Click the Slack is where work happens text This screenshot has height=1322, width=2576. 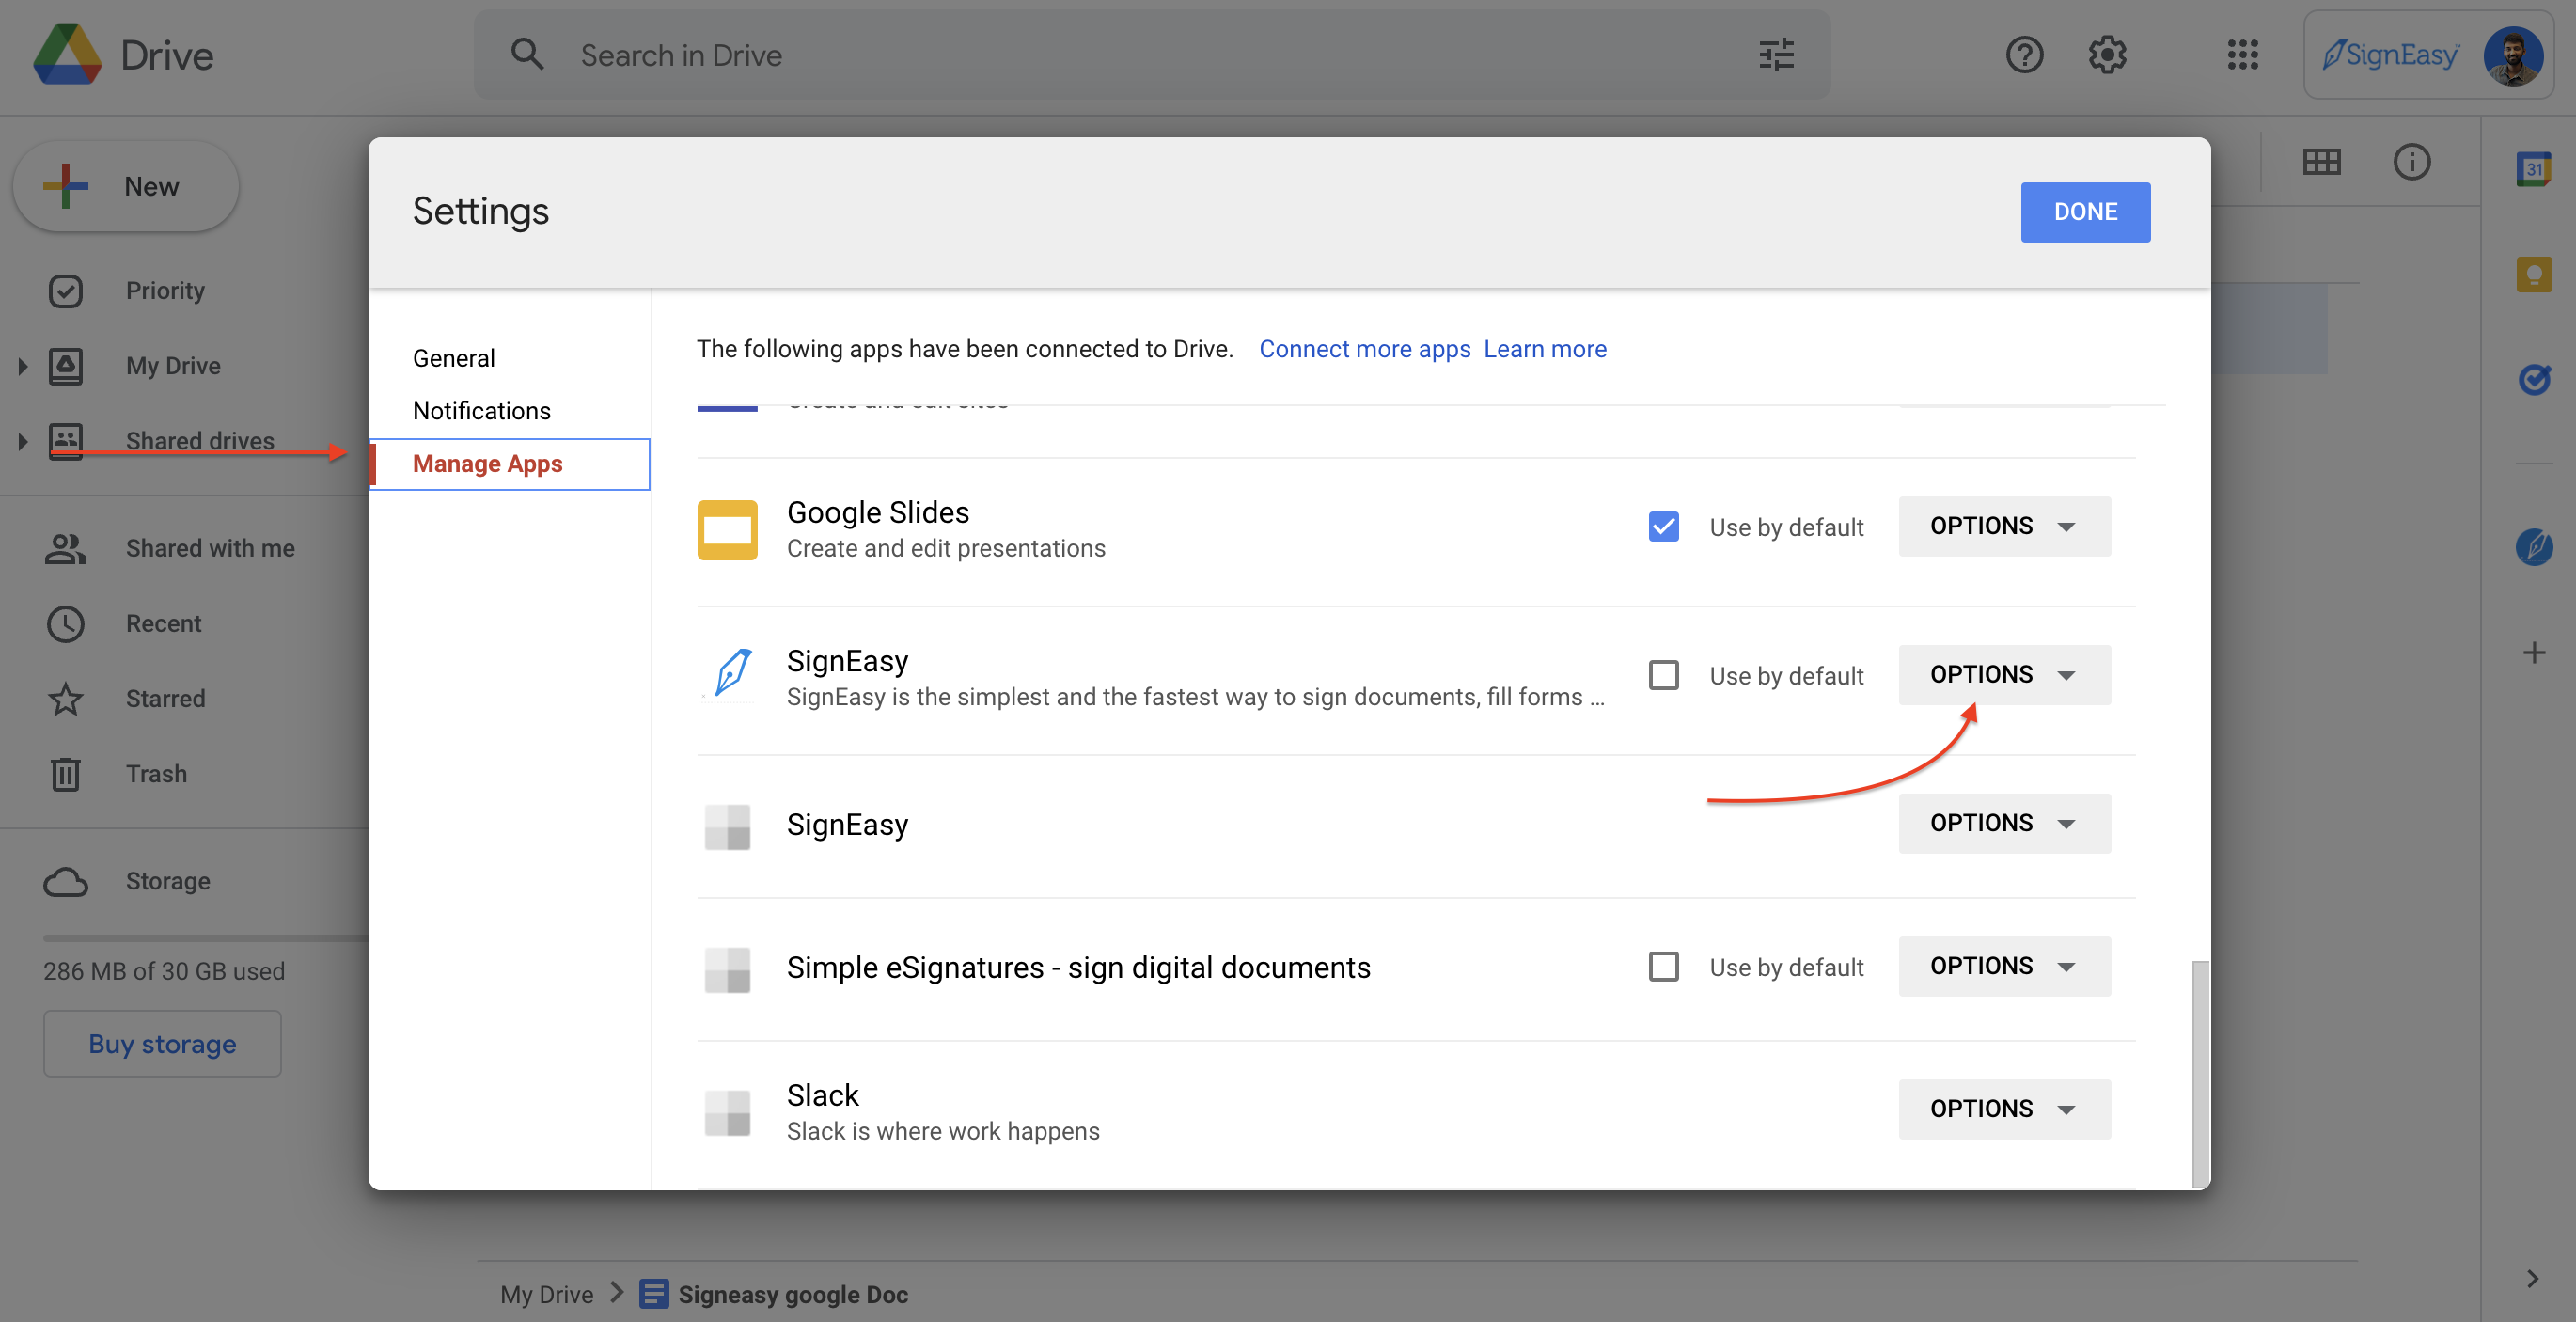pos(943,1131)
